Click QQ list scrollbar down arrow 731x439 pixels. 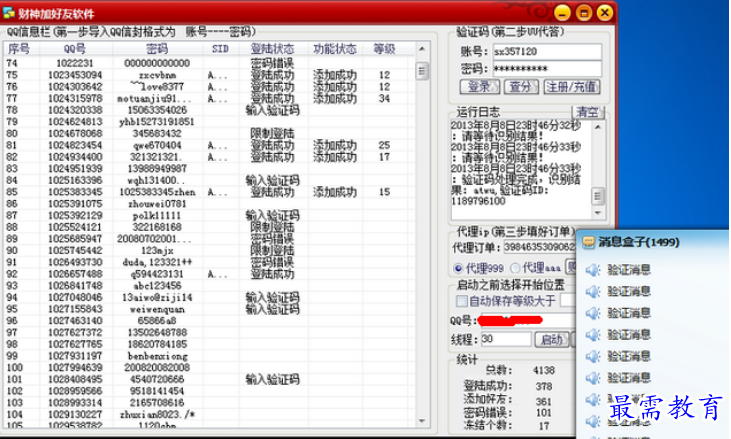[x=422, y=421]
